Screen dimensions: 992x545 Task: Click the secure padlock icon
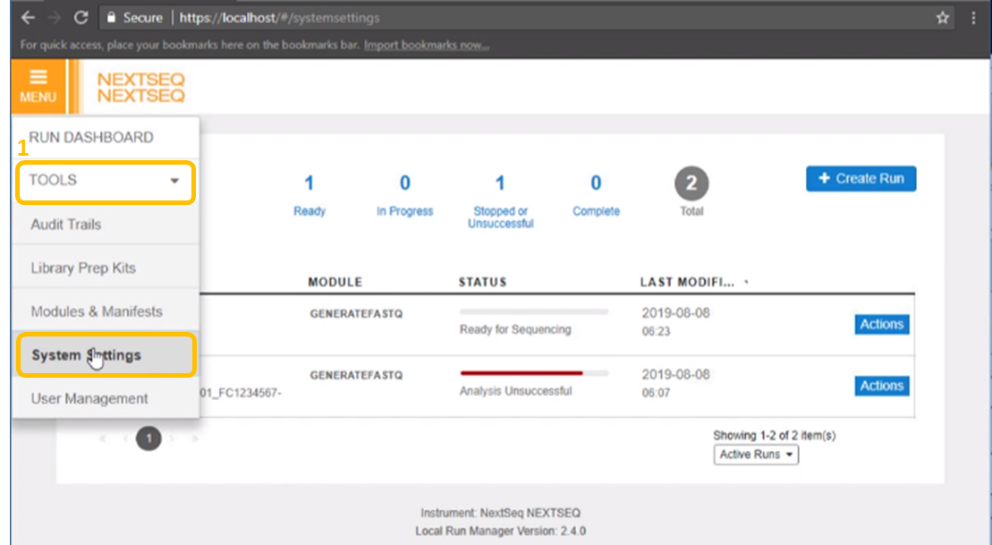click(x=113, y=18)
